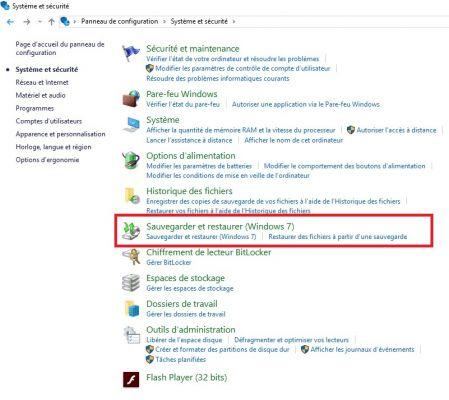
Task: Click the BitLocker keys icon
Action: (x=131, y=257)
